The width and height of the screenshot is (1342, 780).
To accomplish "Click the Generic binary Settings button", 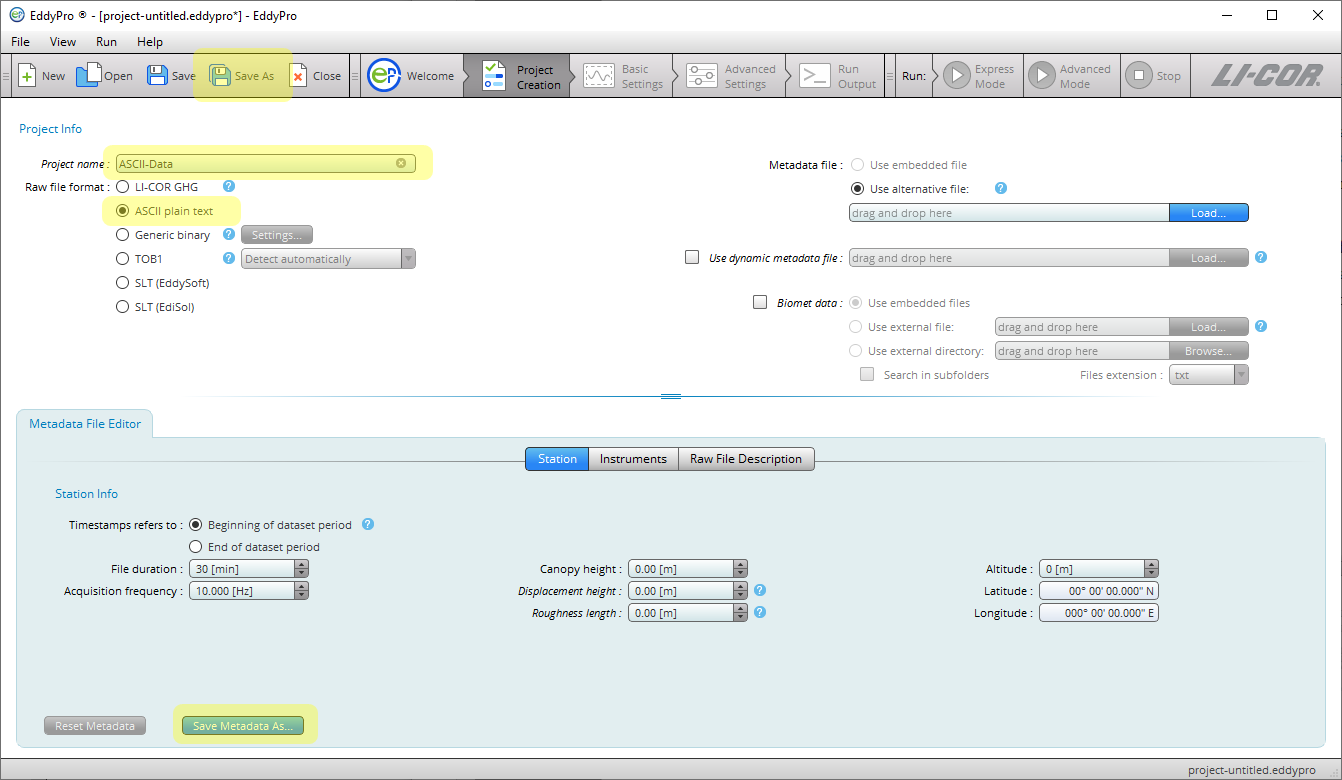I will [277, 235].
